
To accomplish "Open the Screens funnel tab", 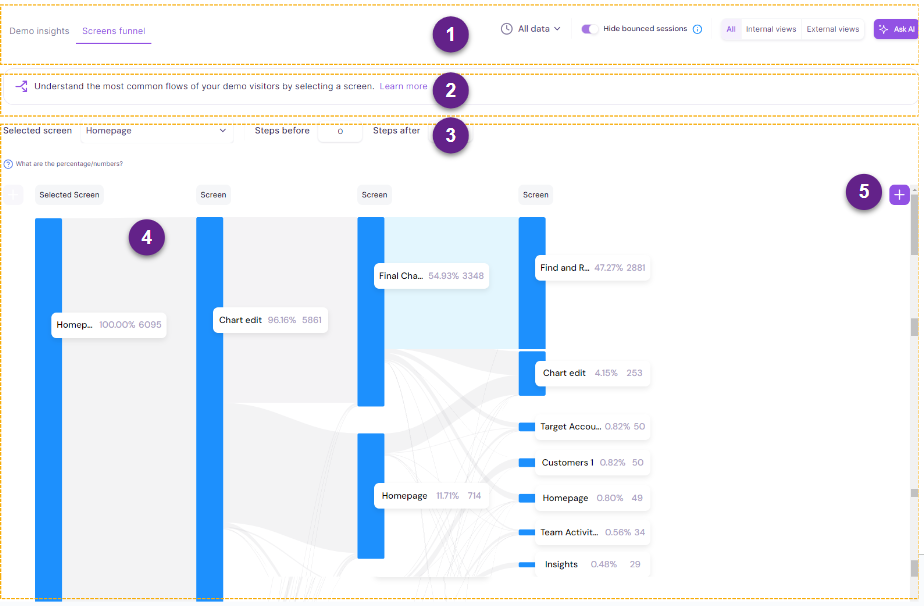I will 113,30.
